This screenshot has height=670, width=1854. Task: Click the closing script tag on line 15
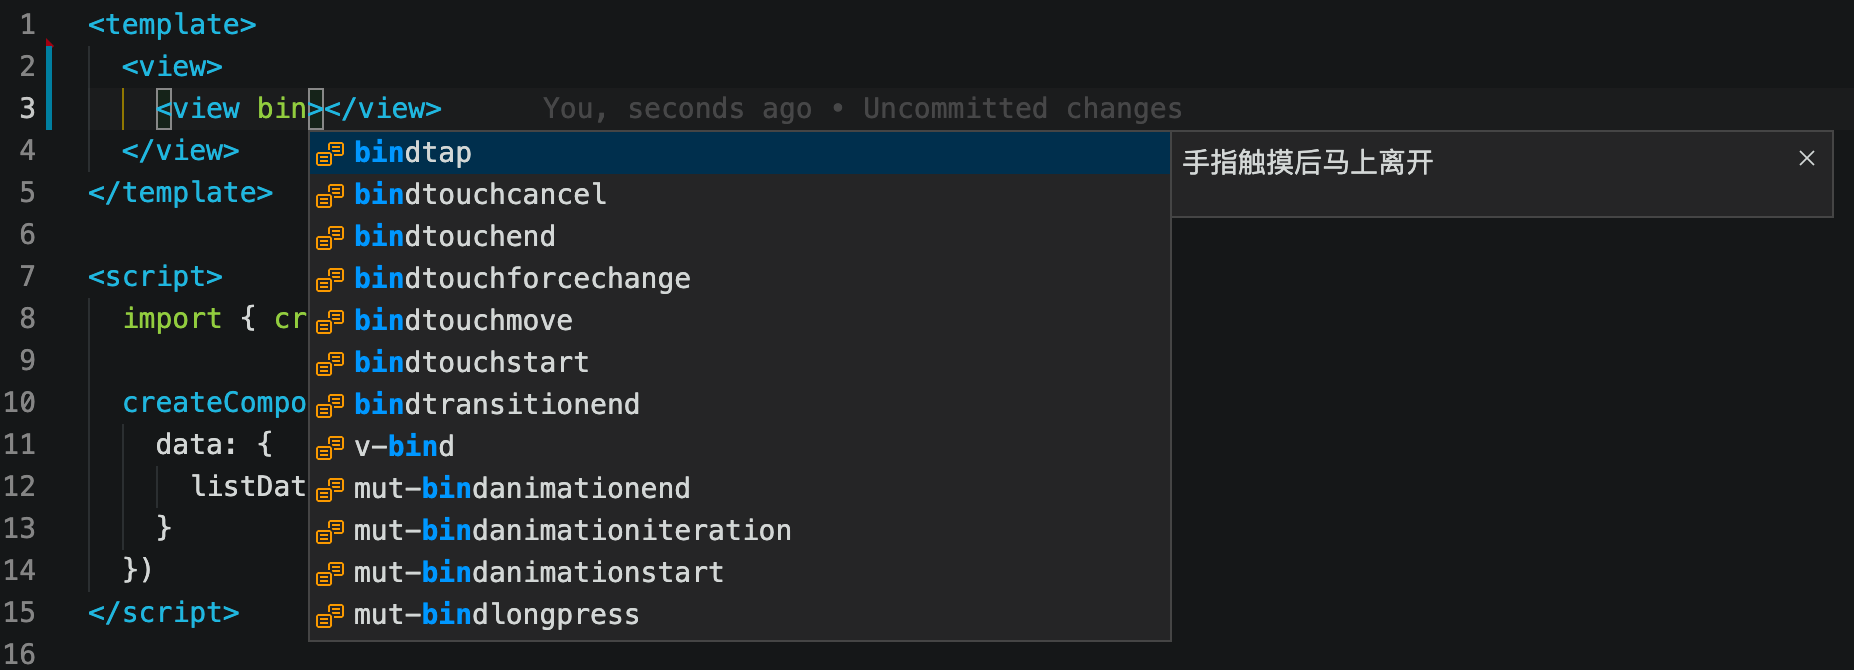(x=164, y=612)
